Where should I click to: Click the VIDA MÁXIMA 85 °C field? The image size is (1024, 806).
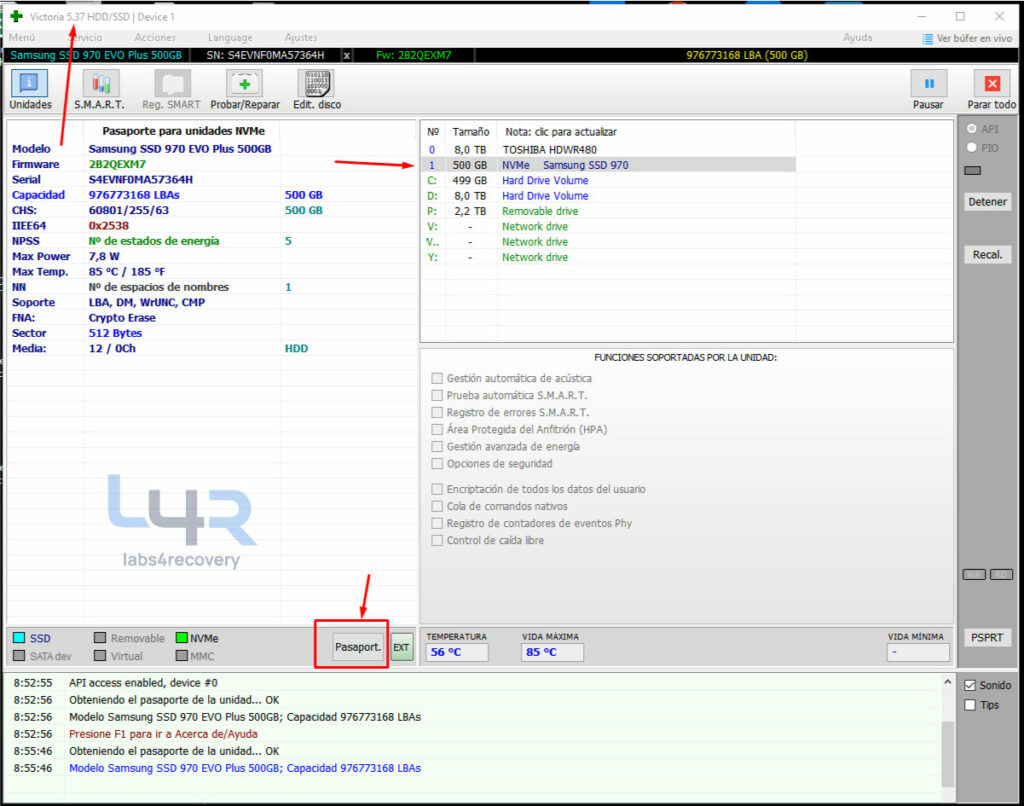click(552, 652)
